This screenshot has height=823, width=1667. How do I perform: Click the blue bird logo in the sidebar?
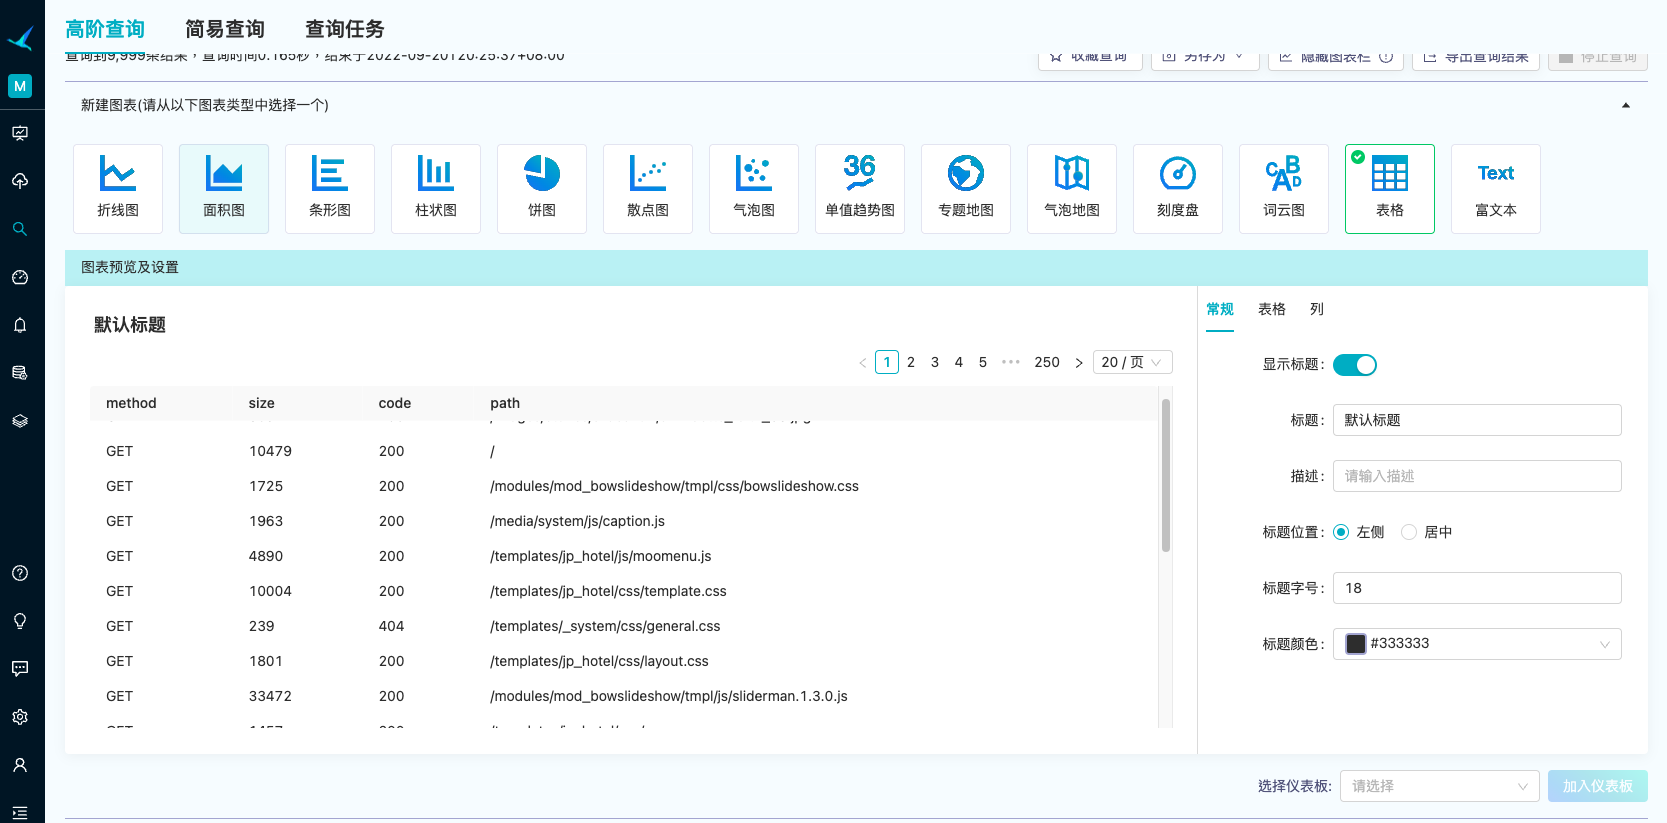20,38
